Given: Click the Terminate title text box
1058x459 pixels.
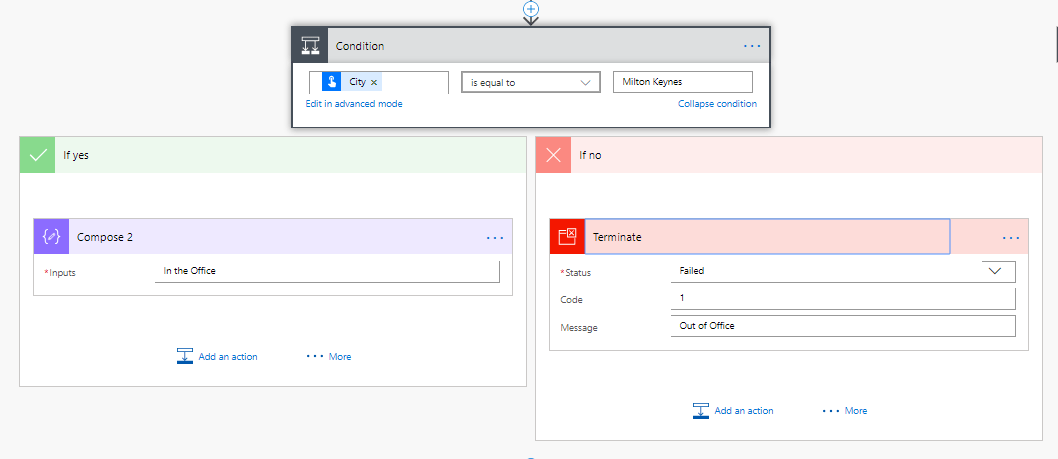Looking at the screenshot, I should click(x=767, y=236).
